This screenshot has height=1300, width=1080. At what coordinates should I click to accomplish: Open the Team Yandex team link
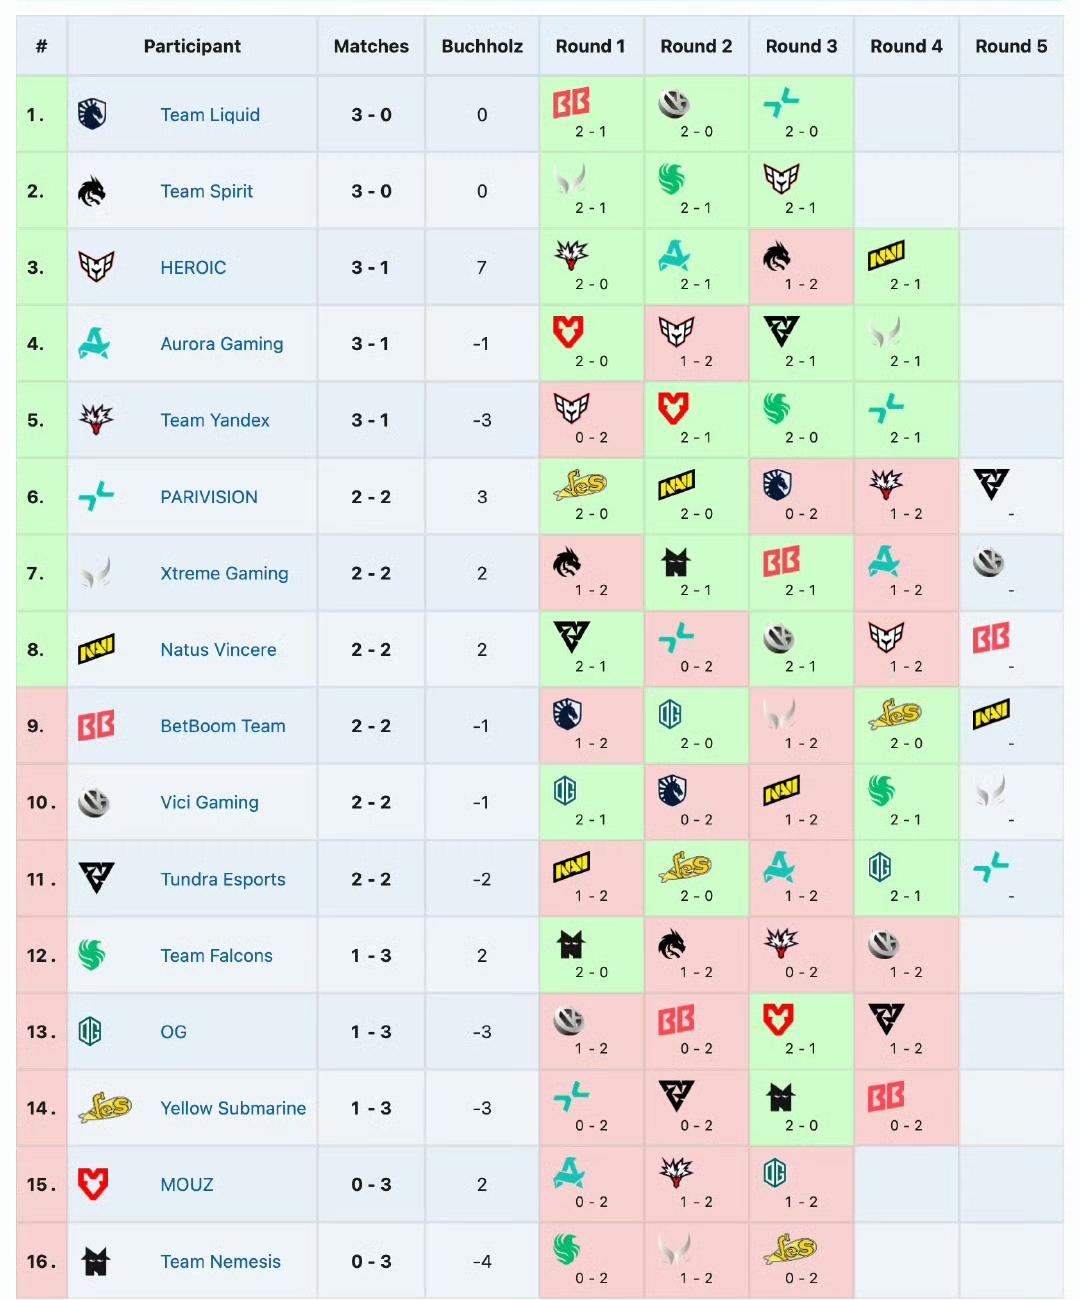pos(215,420)
